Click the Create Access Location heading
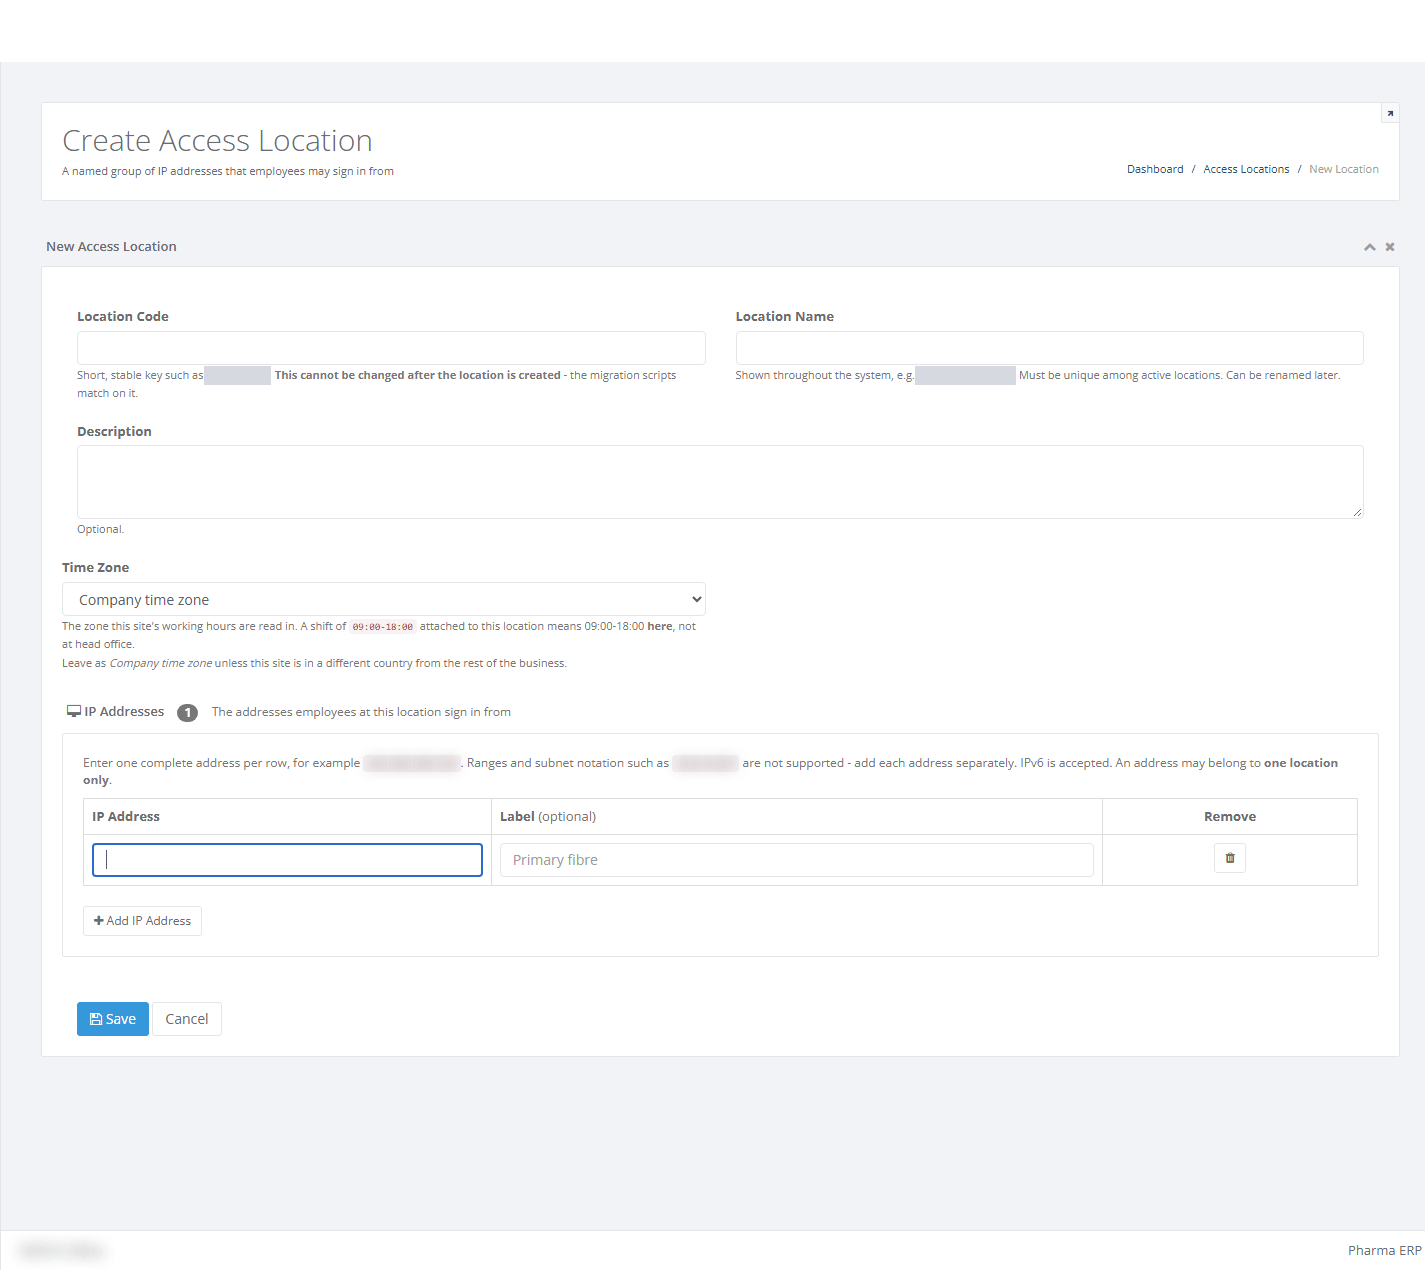This screenshot has width=1425, height=1270. (x=217, y=140)
